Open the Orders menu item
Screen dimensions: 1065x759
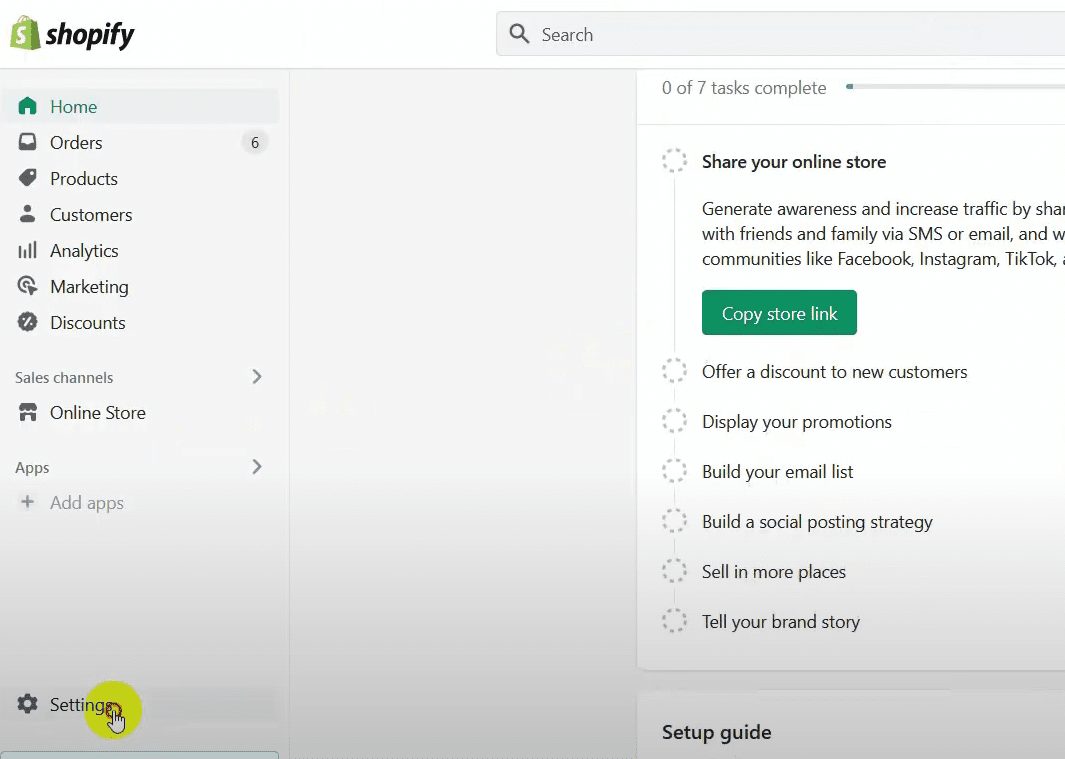tap(76, 142)
